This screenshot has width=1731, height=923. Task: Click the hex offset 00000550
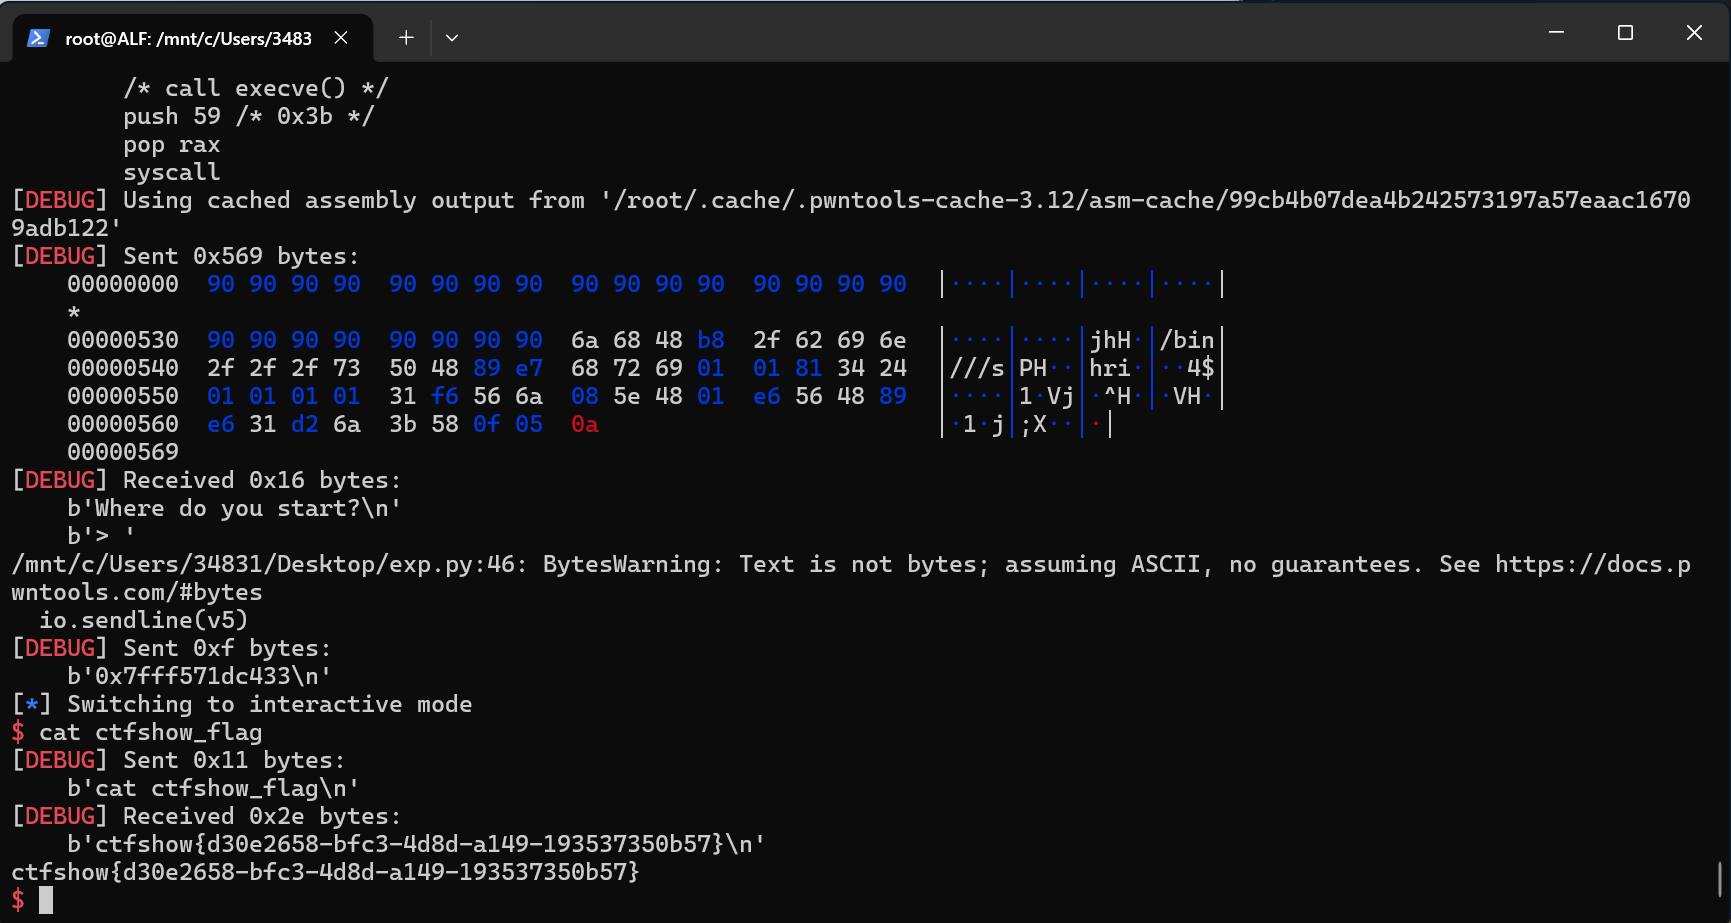click(x=123, y=396)
